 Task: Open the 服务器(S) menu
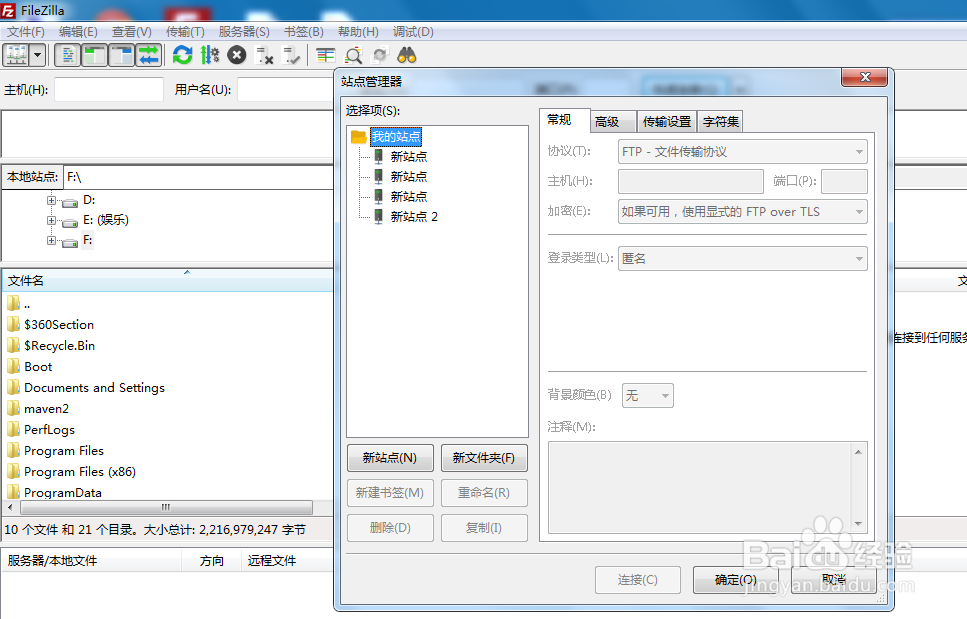coord(244,31)
